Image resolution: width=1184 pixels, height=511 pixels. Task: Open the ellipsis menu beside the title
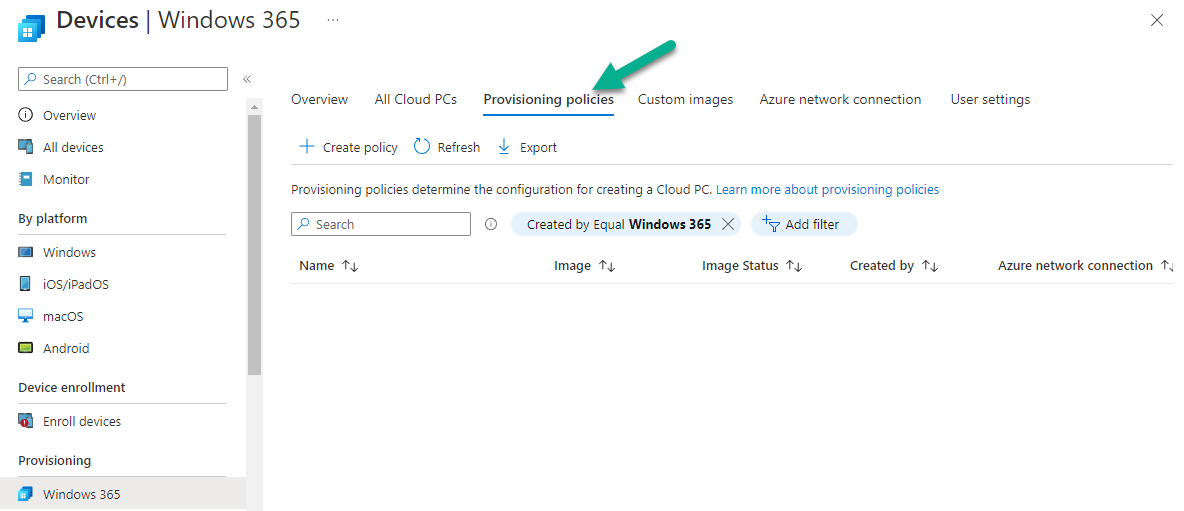click(x=332, y=20)
